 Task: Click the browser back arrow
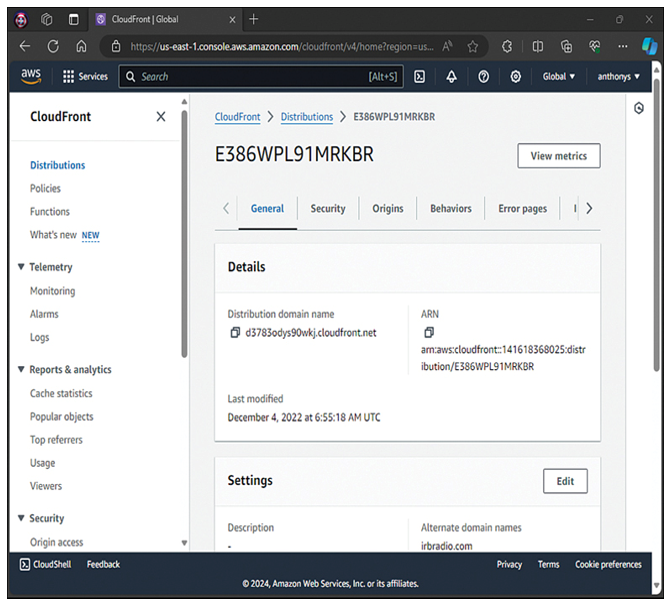25,46
